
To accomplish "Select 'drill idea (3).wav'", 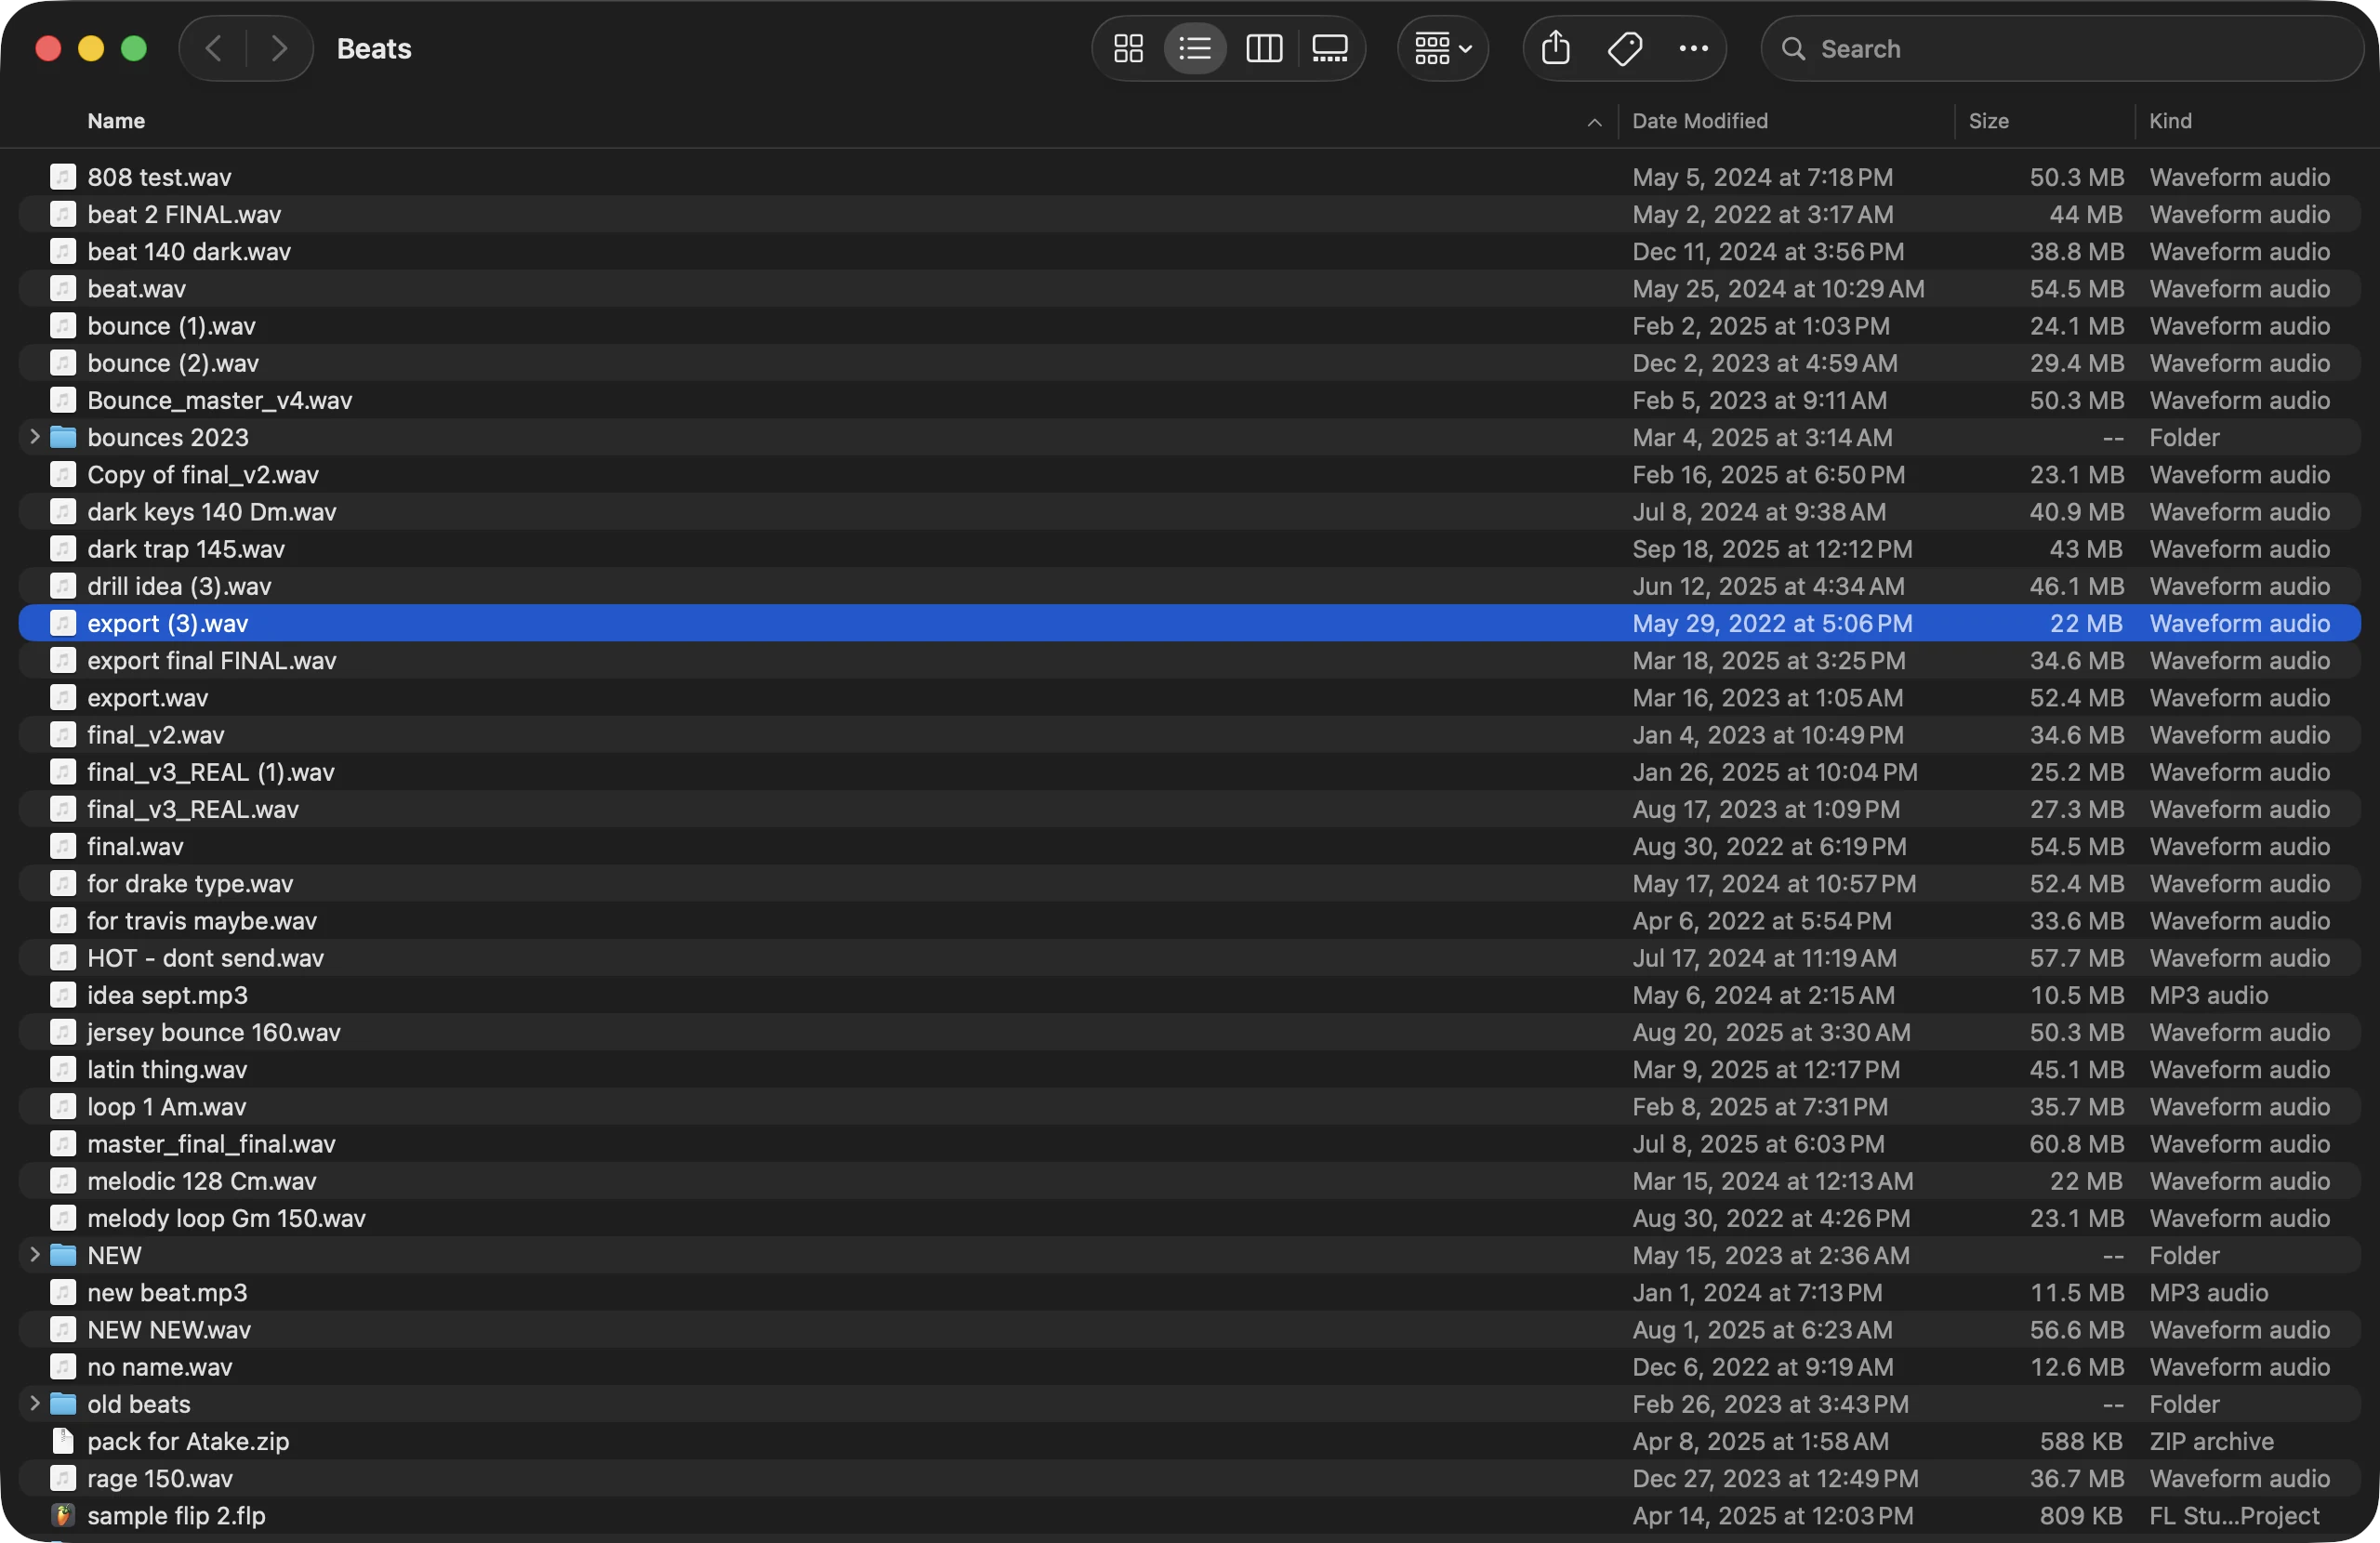I will point(1190,586).
